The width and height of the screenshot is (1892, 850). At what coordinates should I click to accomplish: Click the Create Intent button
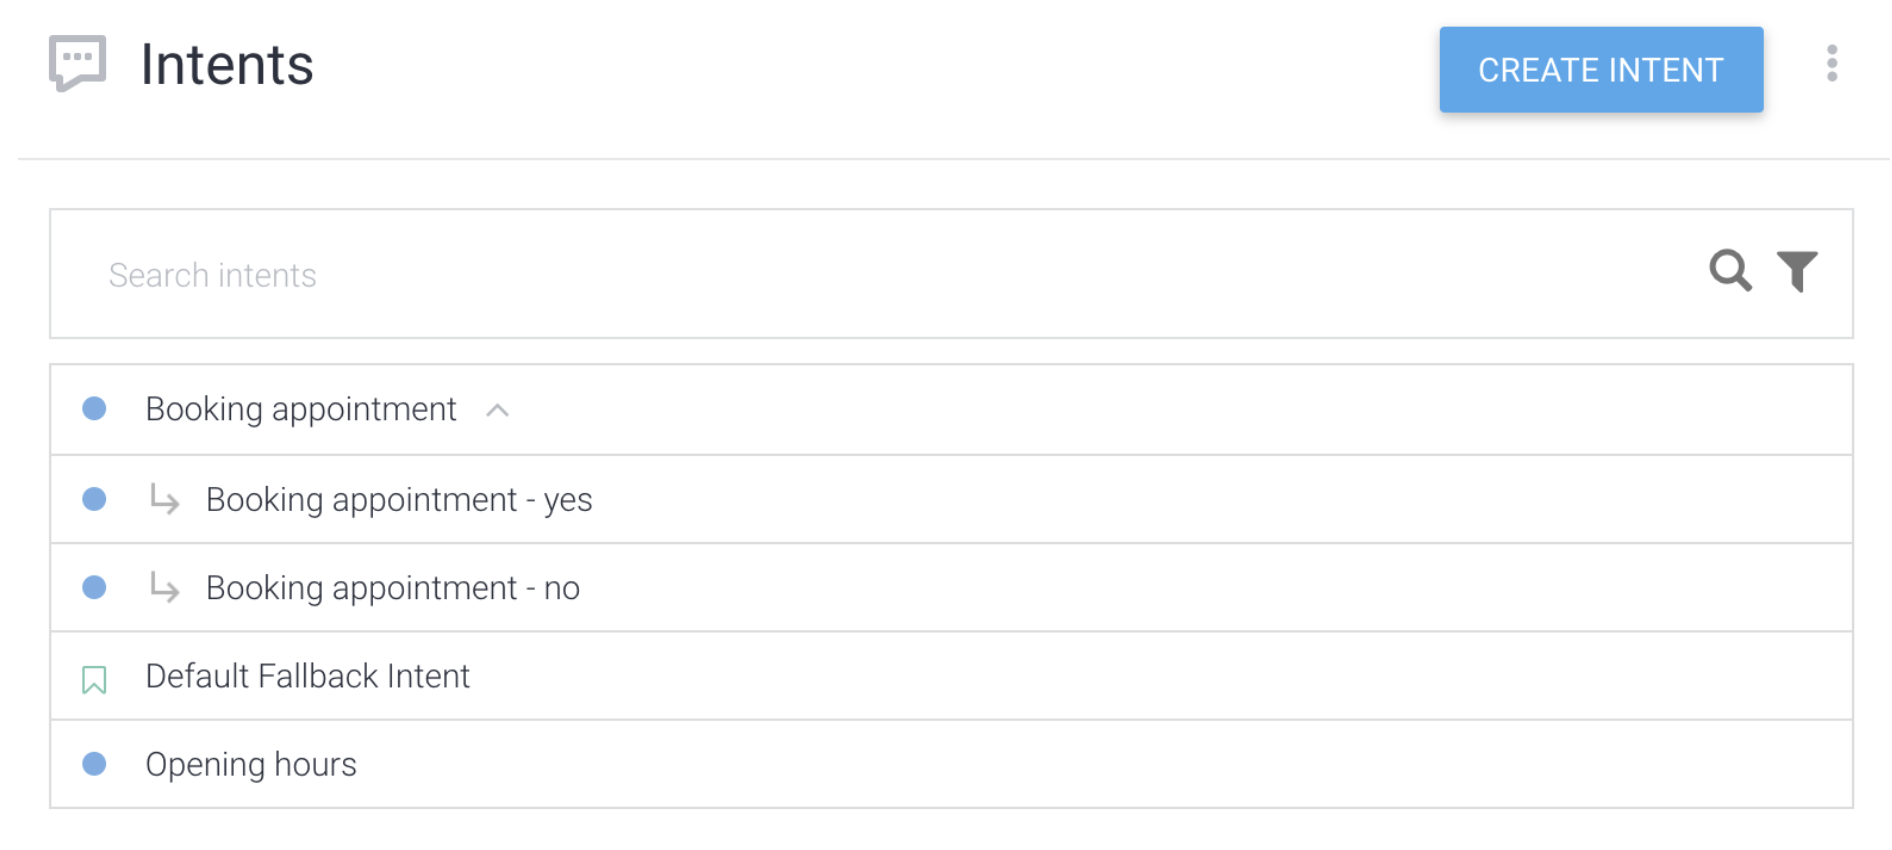click(1600, 69)
